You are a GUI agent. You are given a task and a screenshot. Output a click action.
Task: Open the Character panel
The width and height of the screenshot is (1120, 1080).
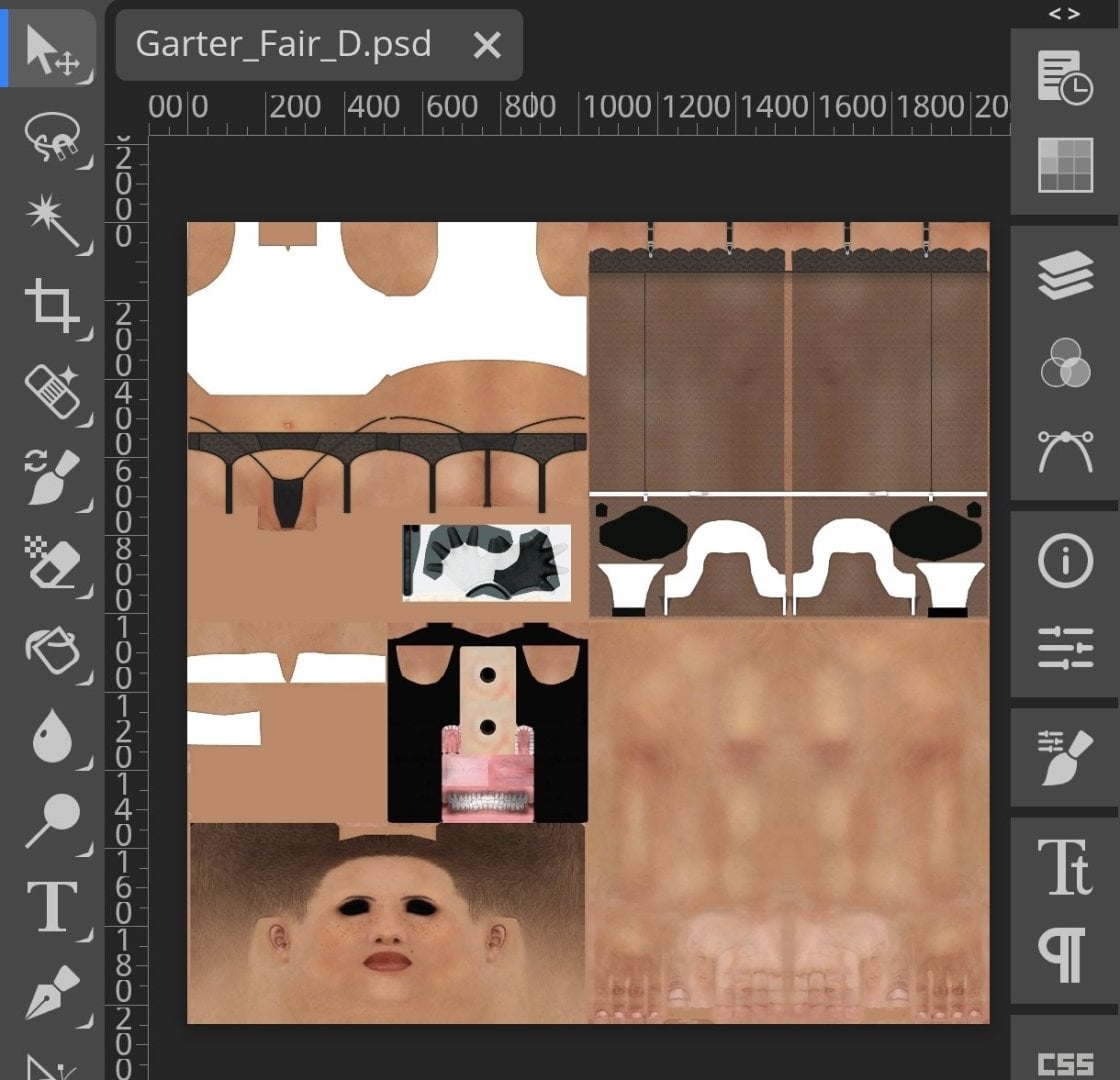click(1065, 867)
